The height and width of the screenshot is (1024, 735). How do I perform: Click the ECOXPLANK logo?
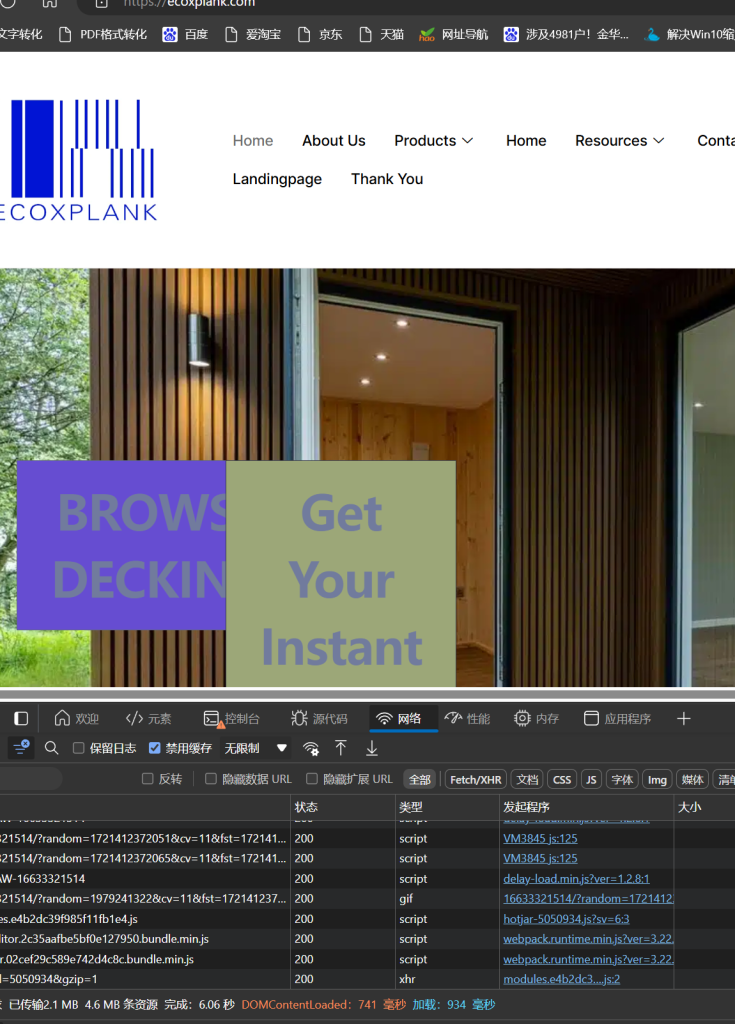(79, 160)
